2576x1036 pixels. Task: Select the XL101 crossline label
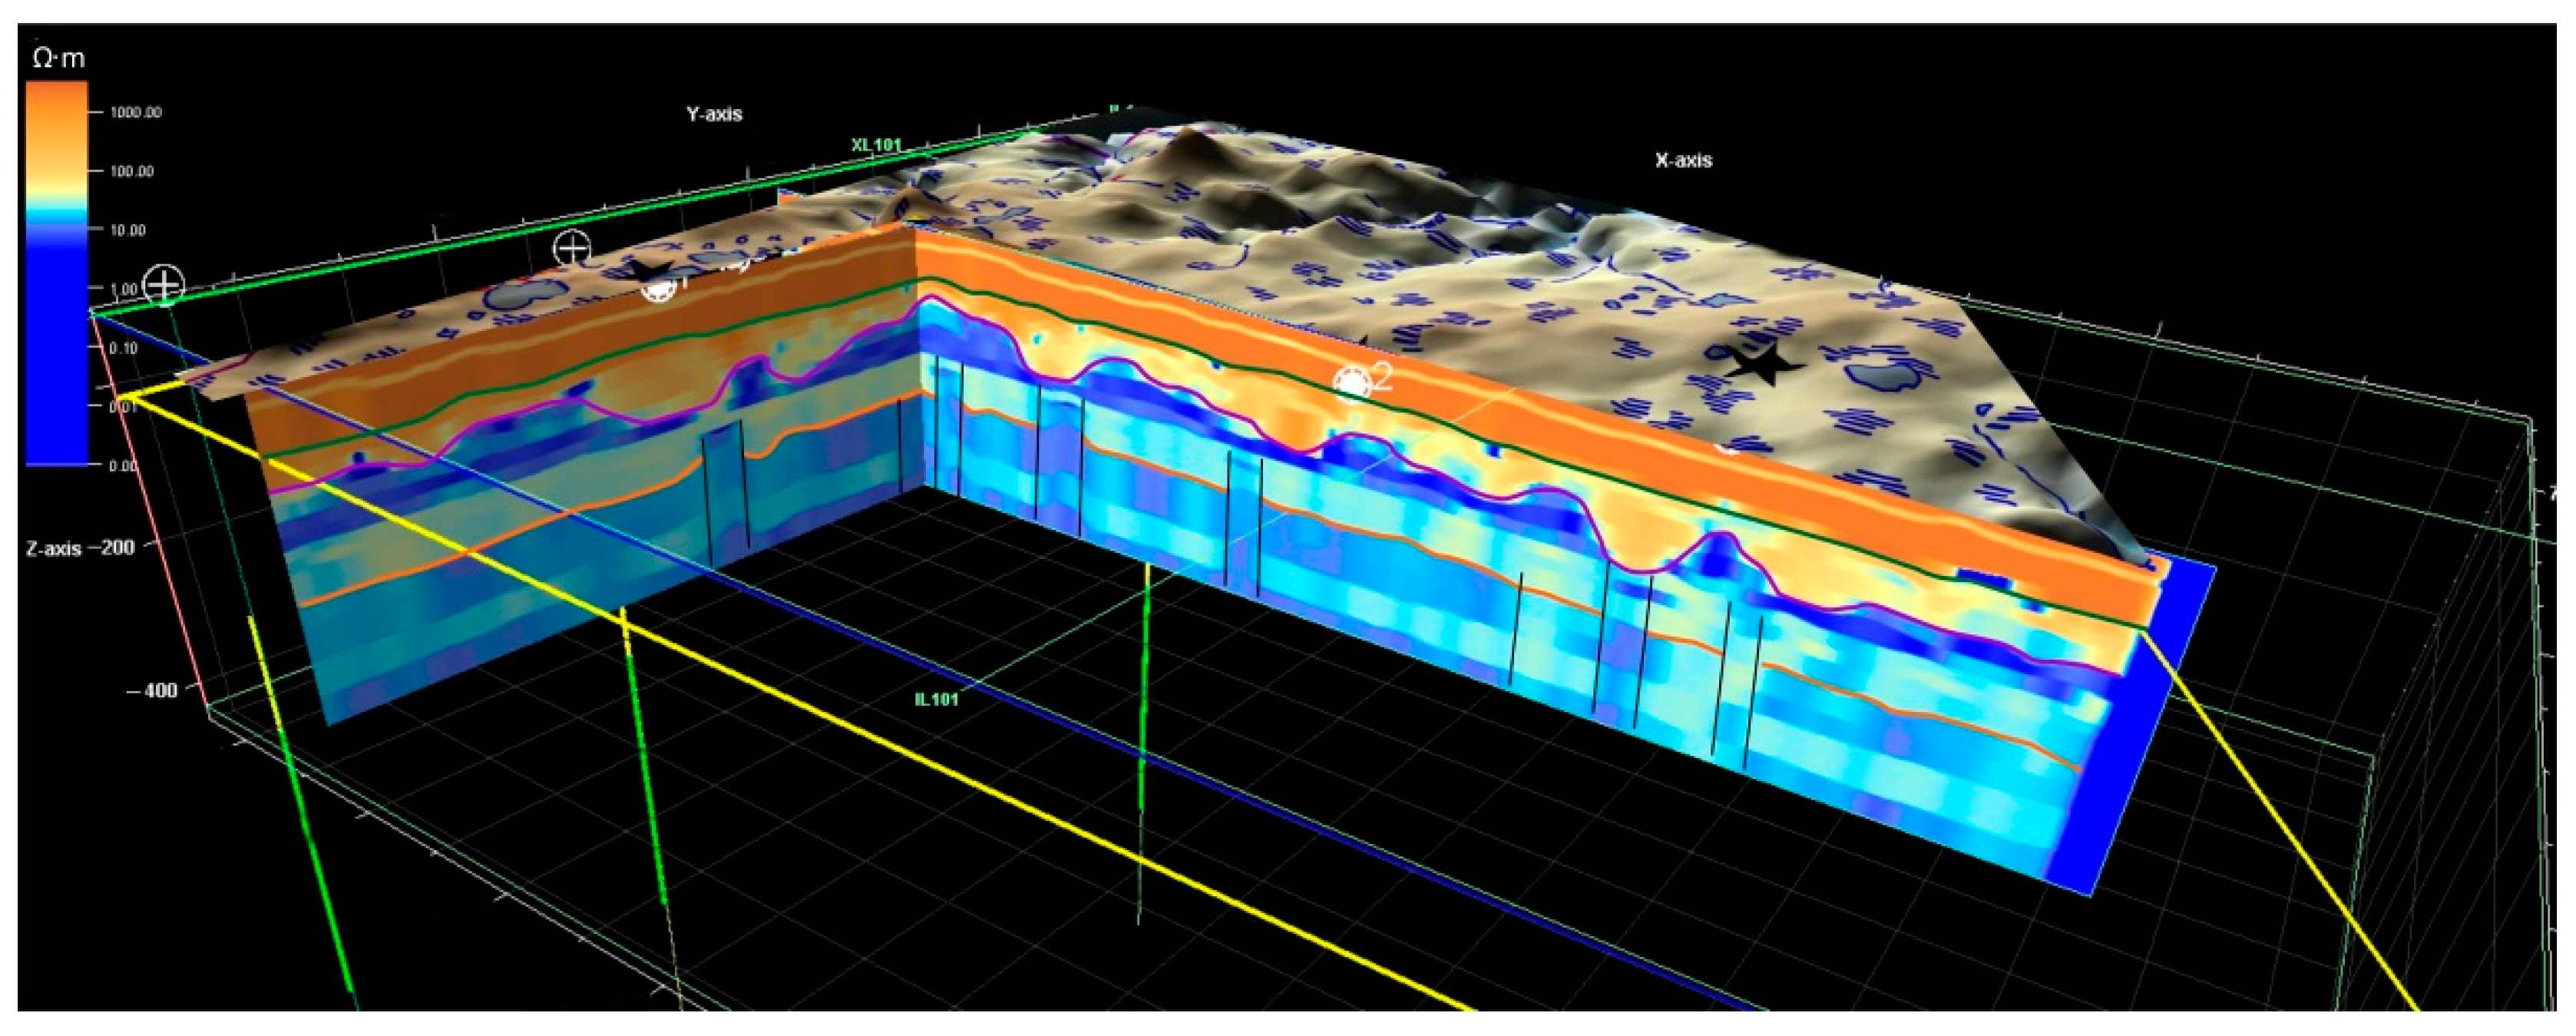(876, 145)
